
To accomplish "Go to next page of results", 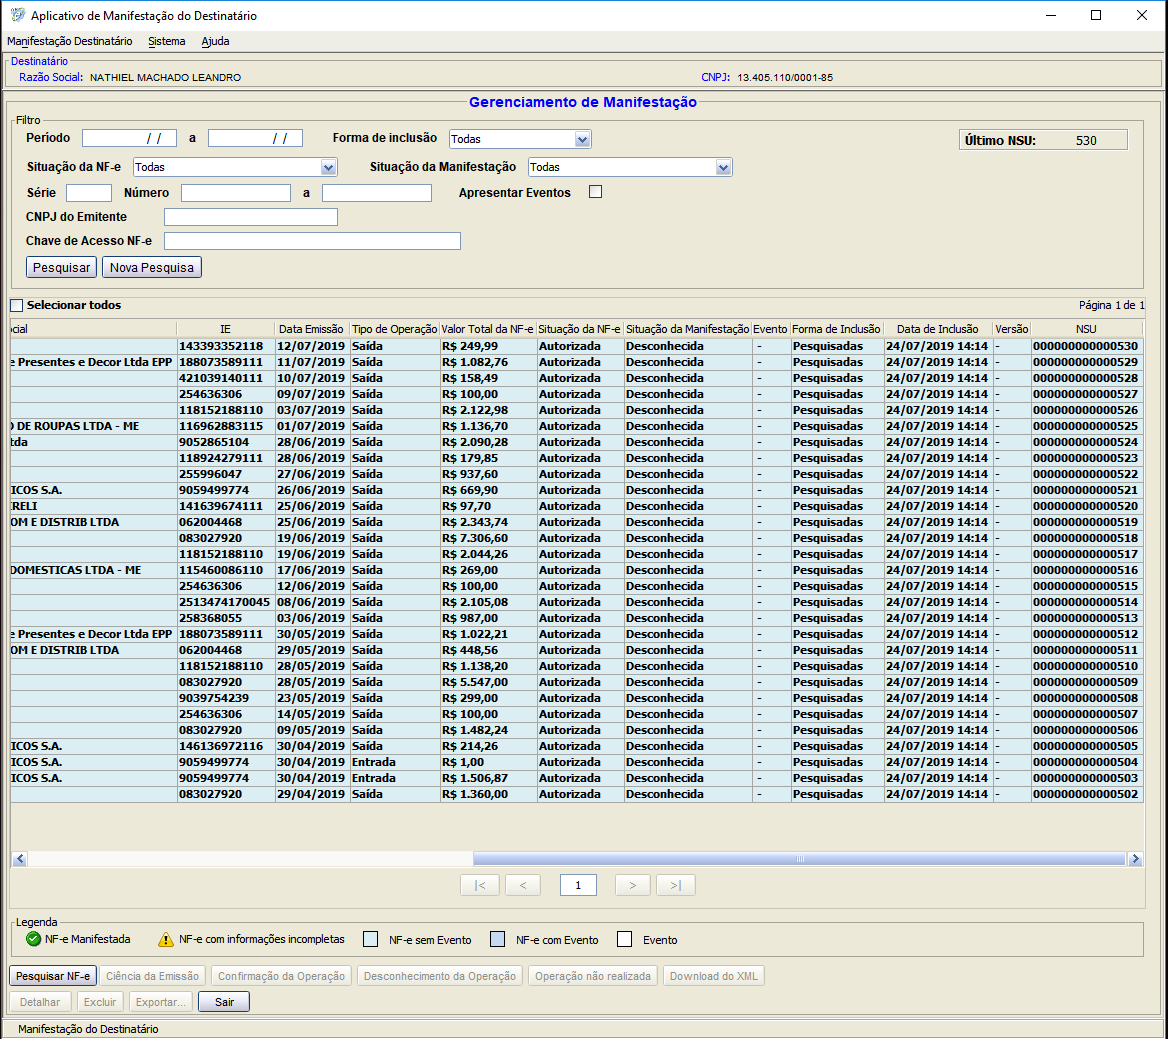I will point(632,885).
